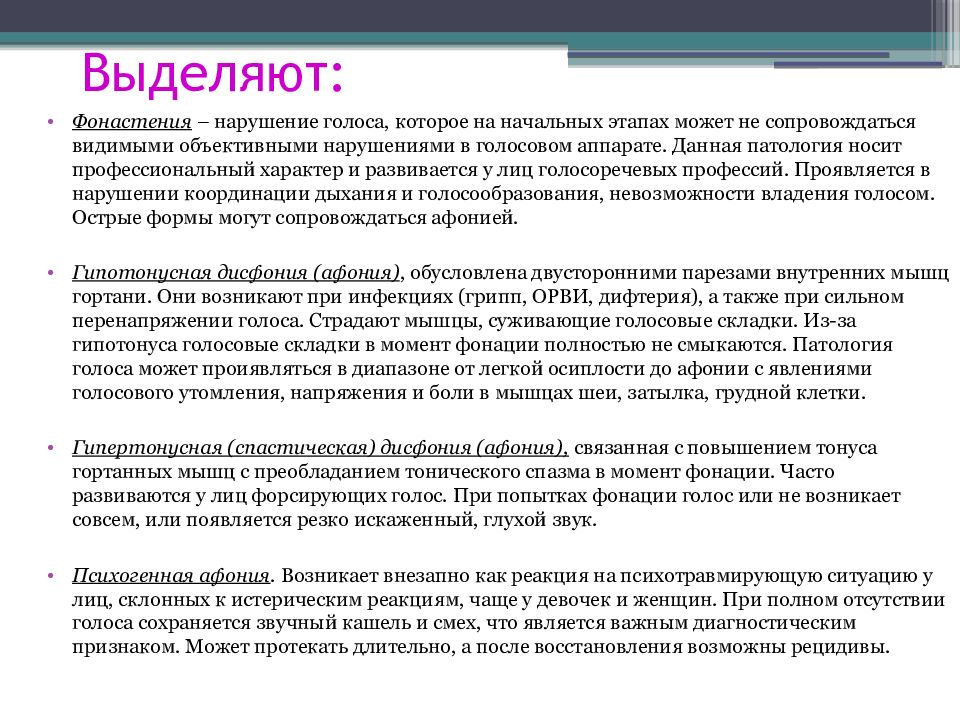Click the phrase "чаще у девочек и женщин"

[x=595, y=599]
